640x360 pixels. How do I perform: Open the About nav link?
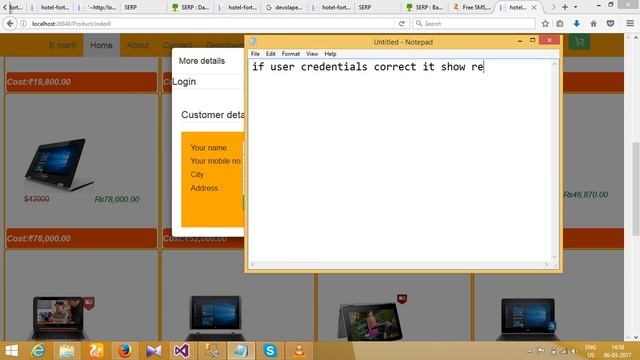tap(138, 45)
